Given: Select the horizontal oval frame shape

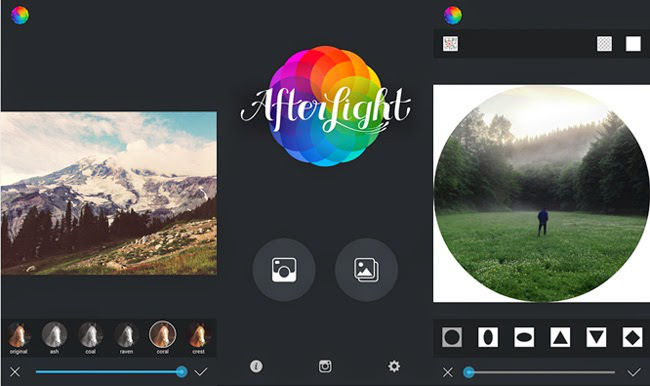Looking at the screenshot, I should pos(524,337).
